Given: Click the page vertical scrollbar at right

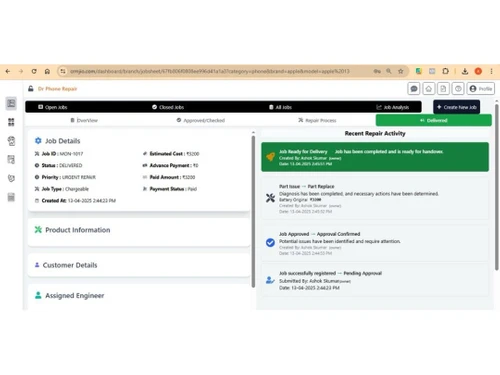Looking at the screenshot, I should 496,187.
